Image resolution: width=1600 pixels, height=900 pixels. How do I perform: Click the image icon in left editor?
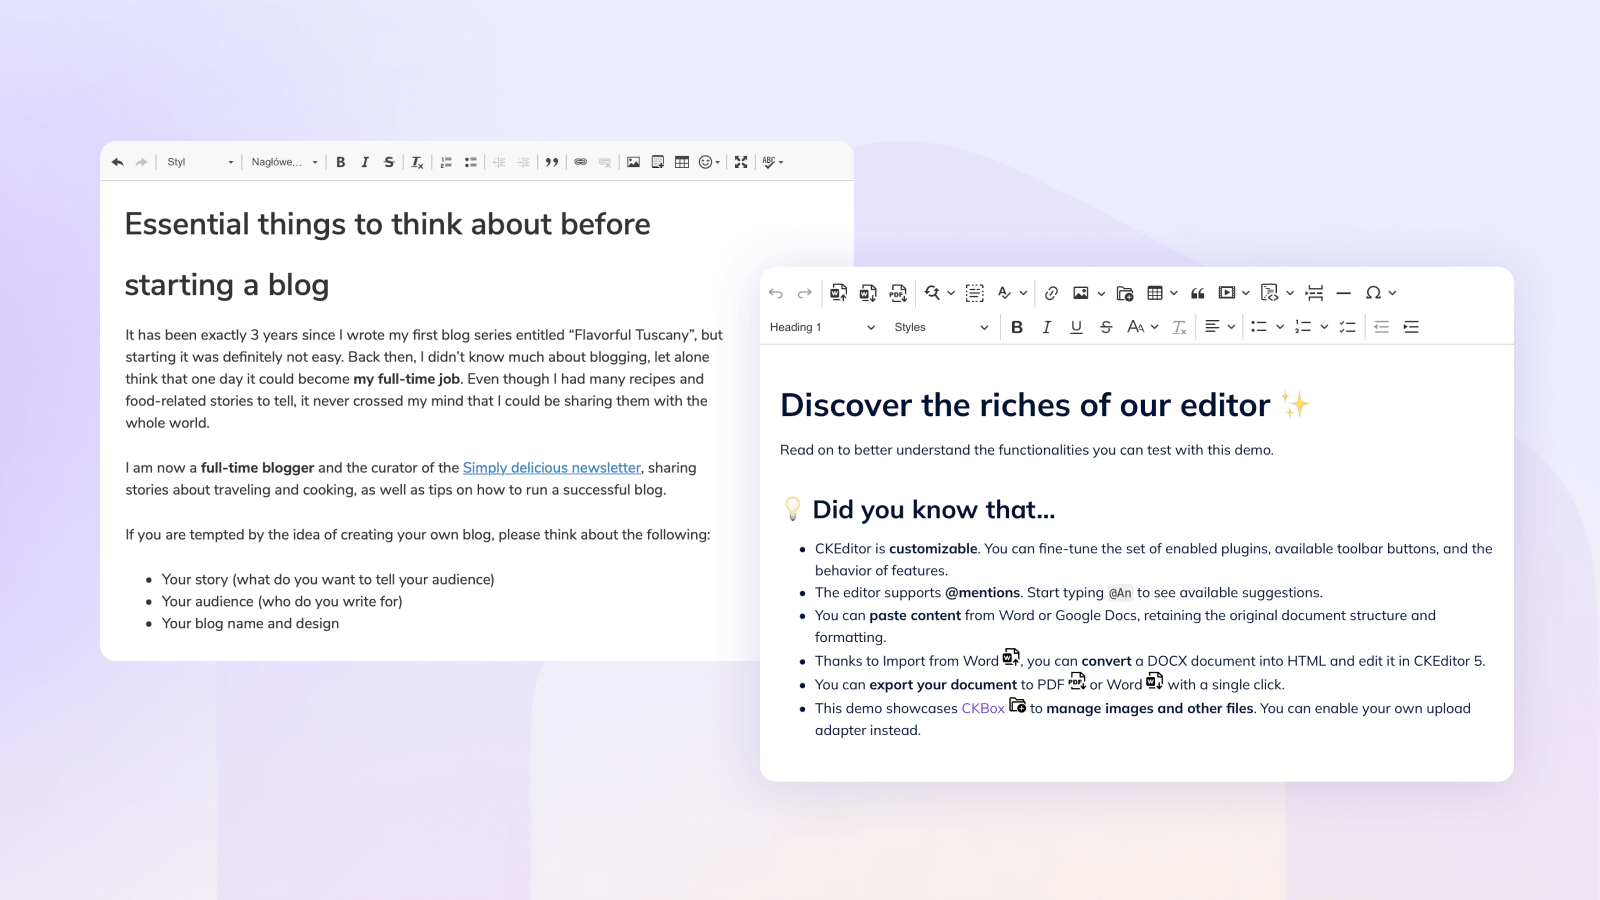tap(634, 162)
